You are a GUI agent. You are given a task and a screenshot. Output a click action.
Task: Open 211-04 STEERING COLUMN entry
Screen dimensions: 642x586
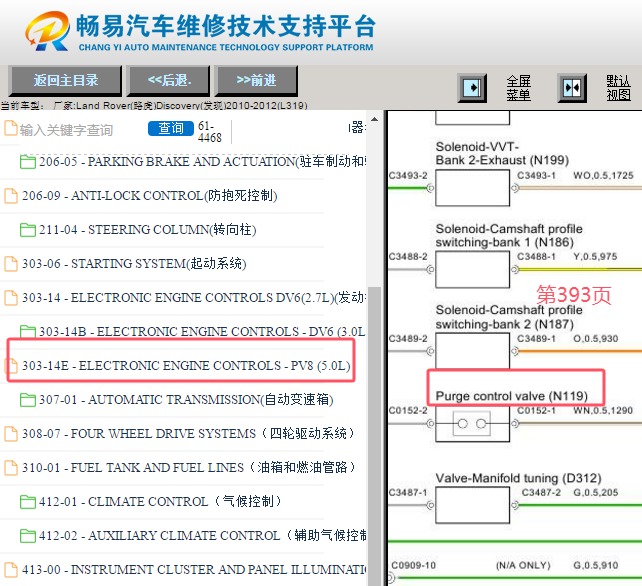pos(148,230)
